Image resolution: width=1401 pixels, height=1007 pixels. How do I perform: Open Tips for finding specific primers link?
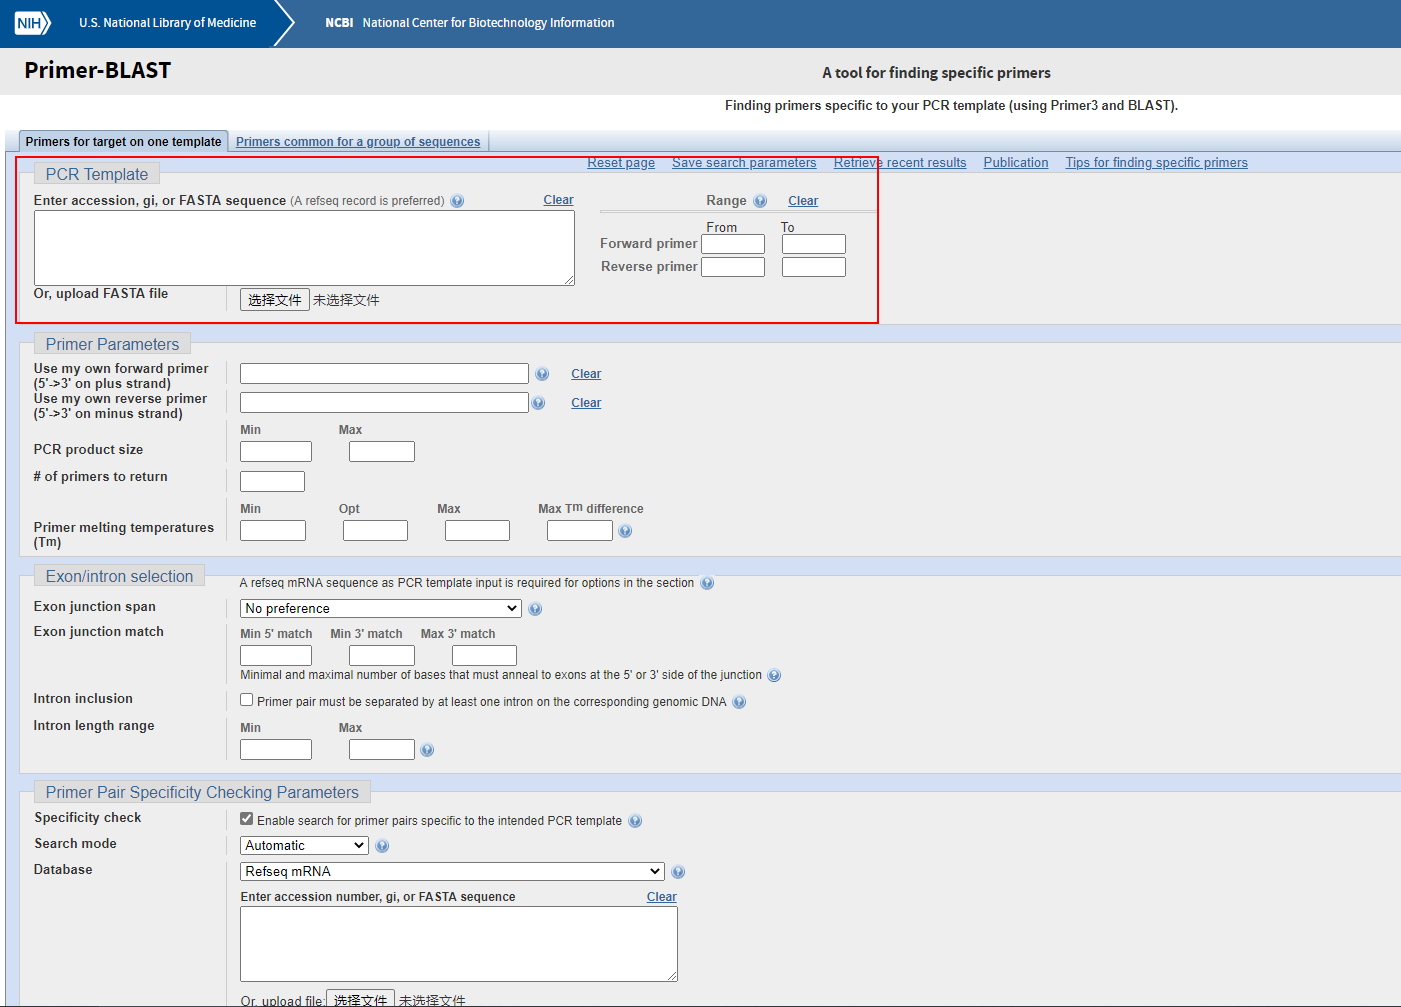(1156, 163)
